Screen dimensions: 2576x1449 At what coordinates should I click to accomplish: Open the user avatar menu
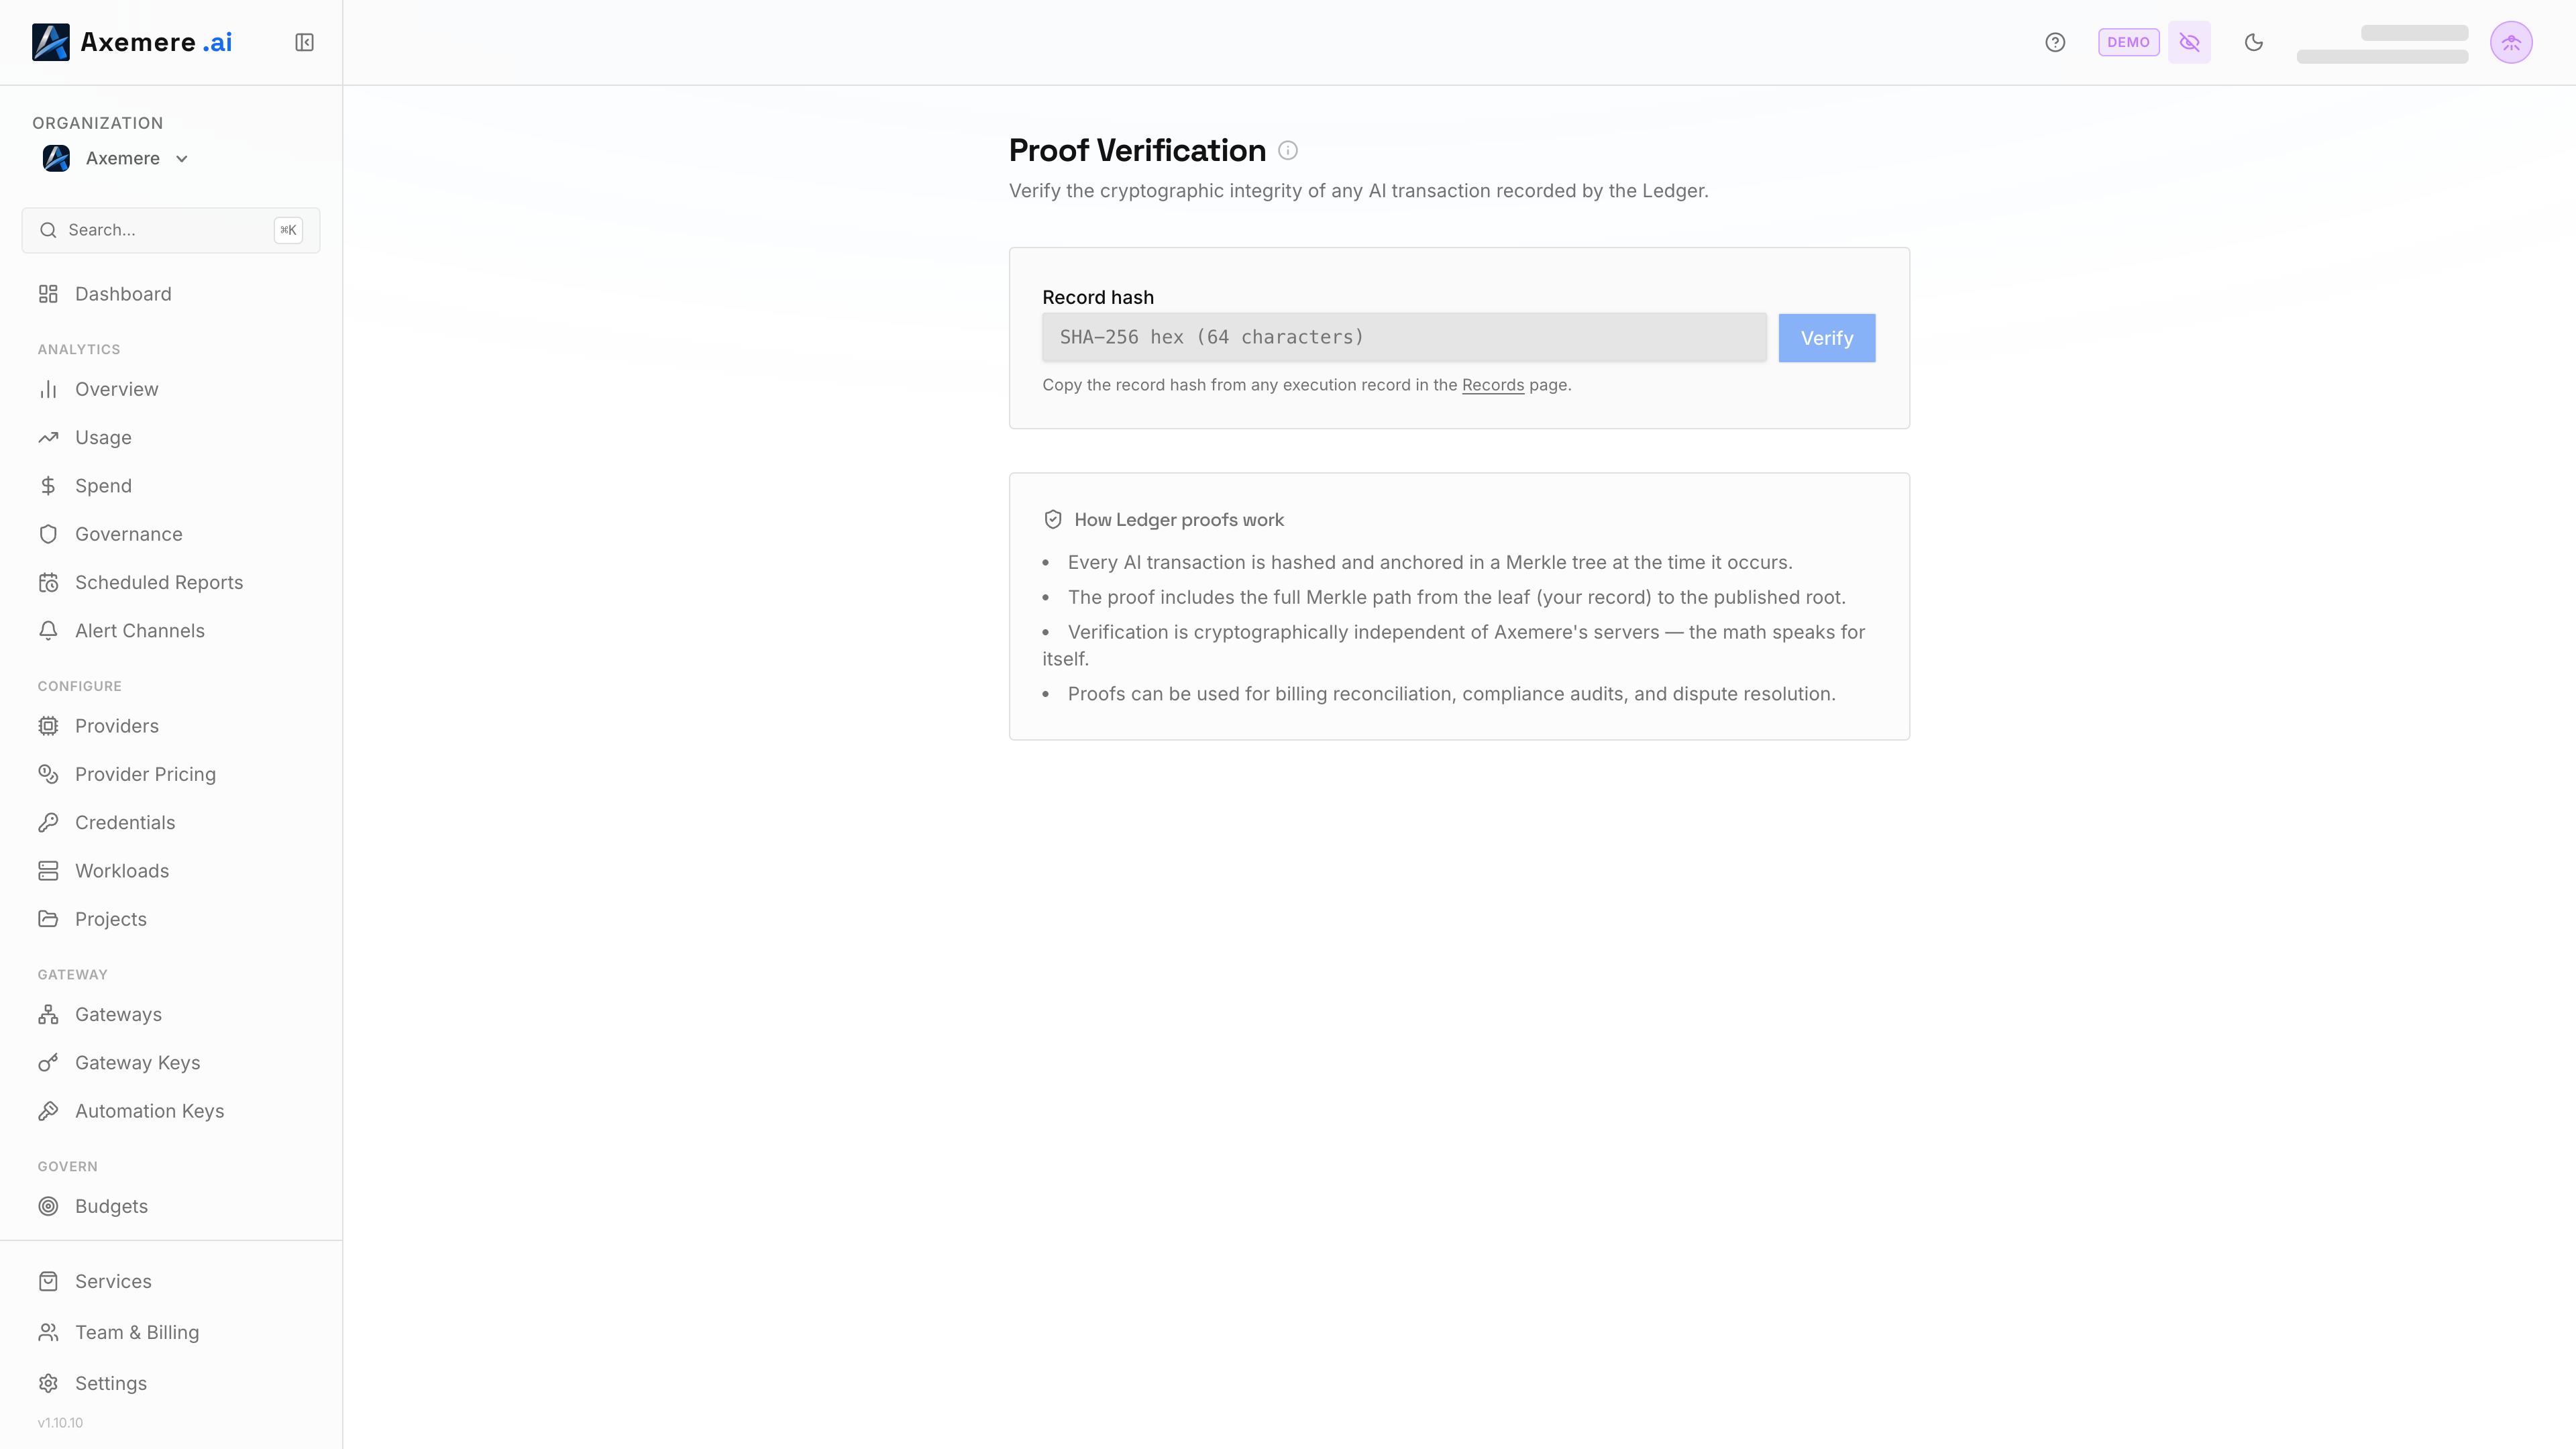coord(2511,42)
